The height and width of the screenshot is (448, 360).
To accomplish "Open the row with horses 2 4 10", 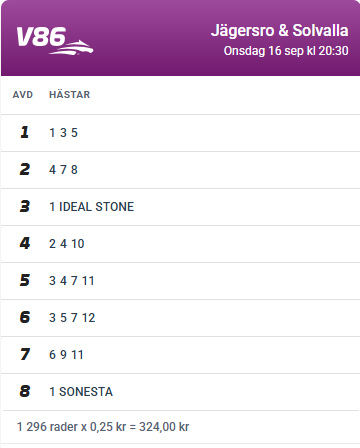I will 180,244.
